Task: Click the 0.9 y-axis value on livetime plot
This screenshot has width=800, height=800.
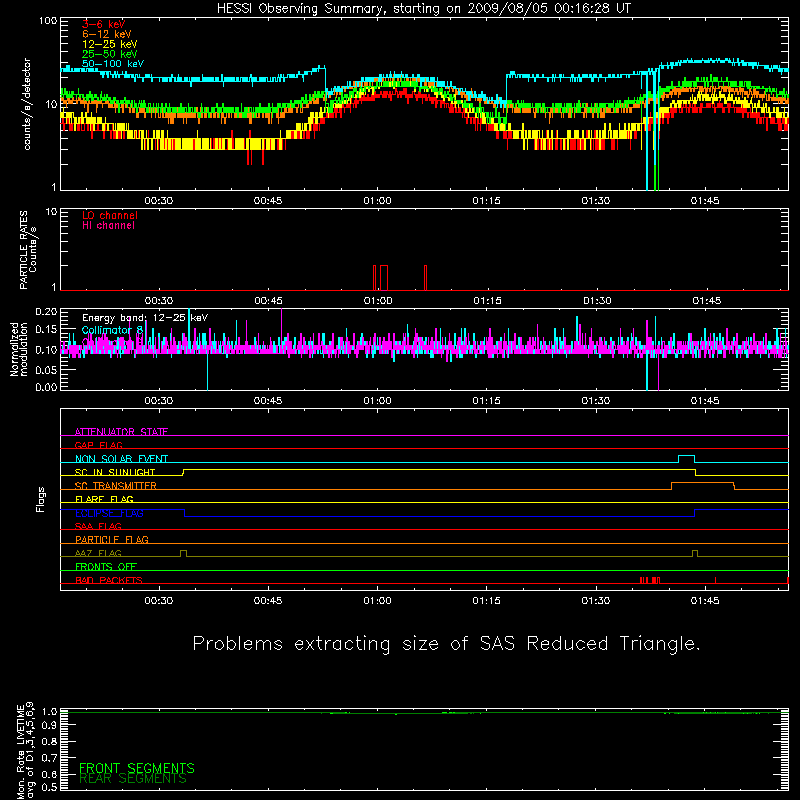Action: click(x=49, y=725)
